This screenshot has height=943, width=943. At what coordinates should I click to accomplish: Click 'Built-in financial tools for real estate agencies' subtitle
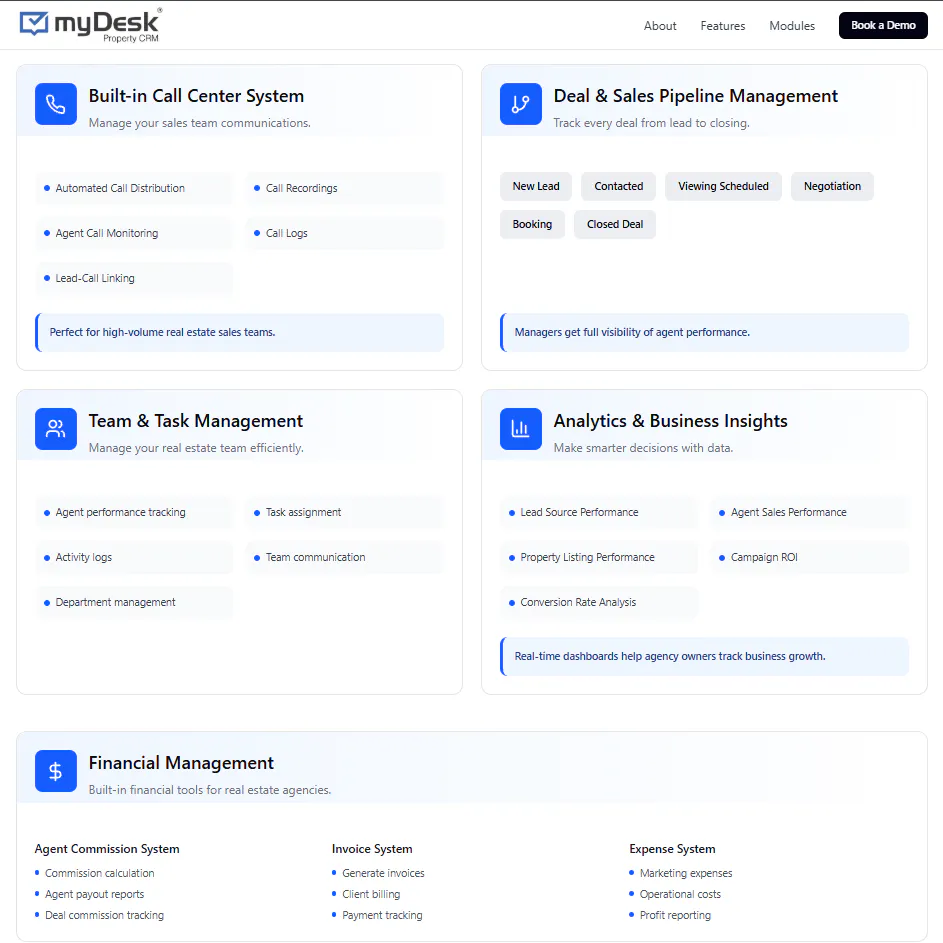coord(210,790)
